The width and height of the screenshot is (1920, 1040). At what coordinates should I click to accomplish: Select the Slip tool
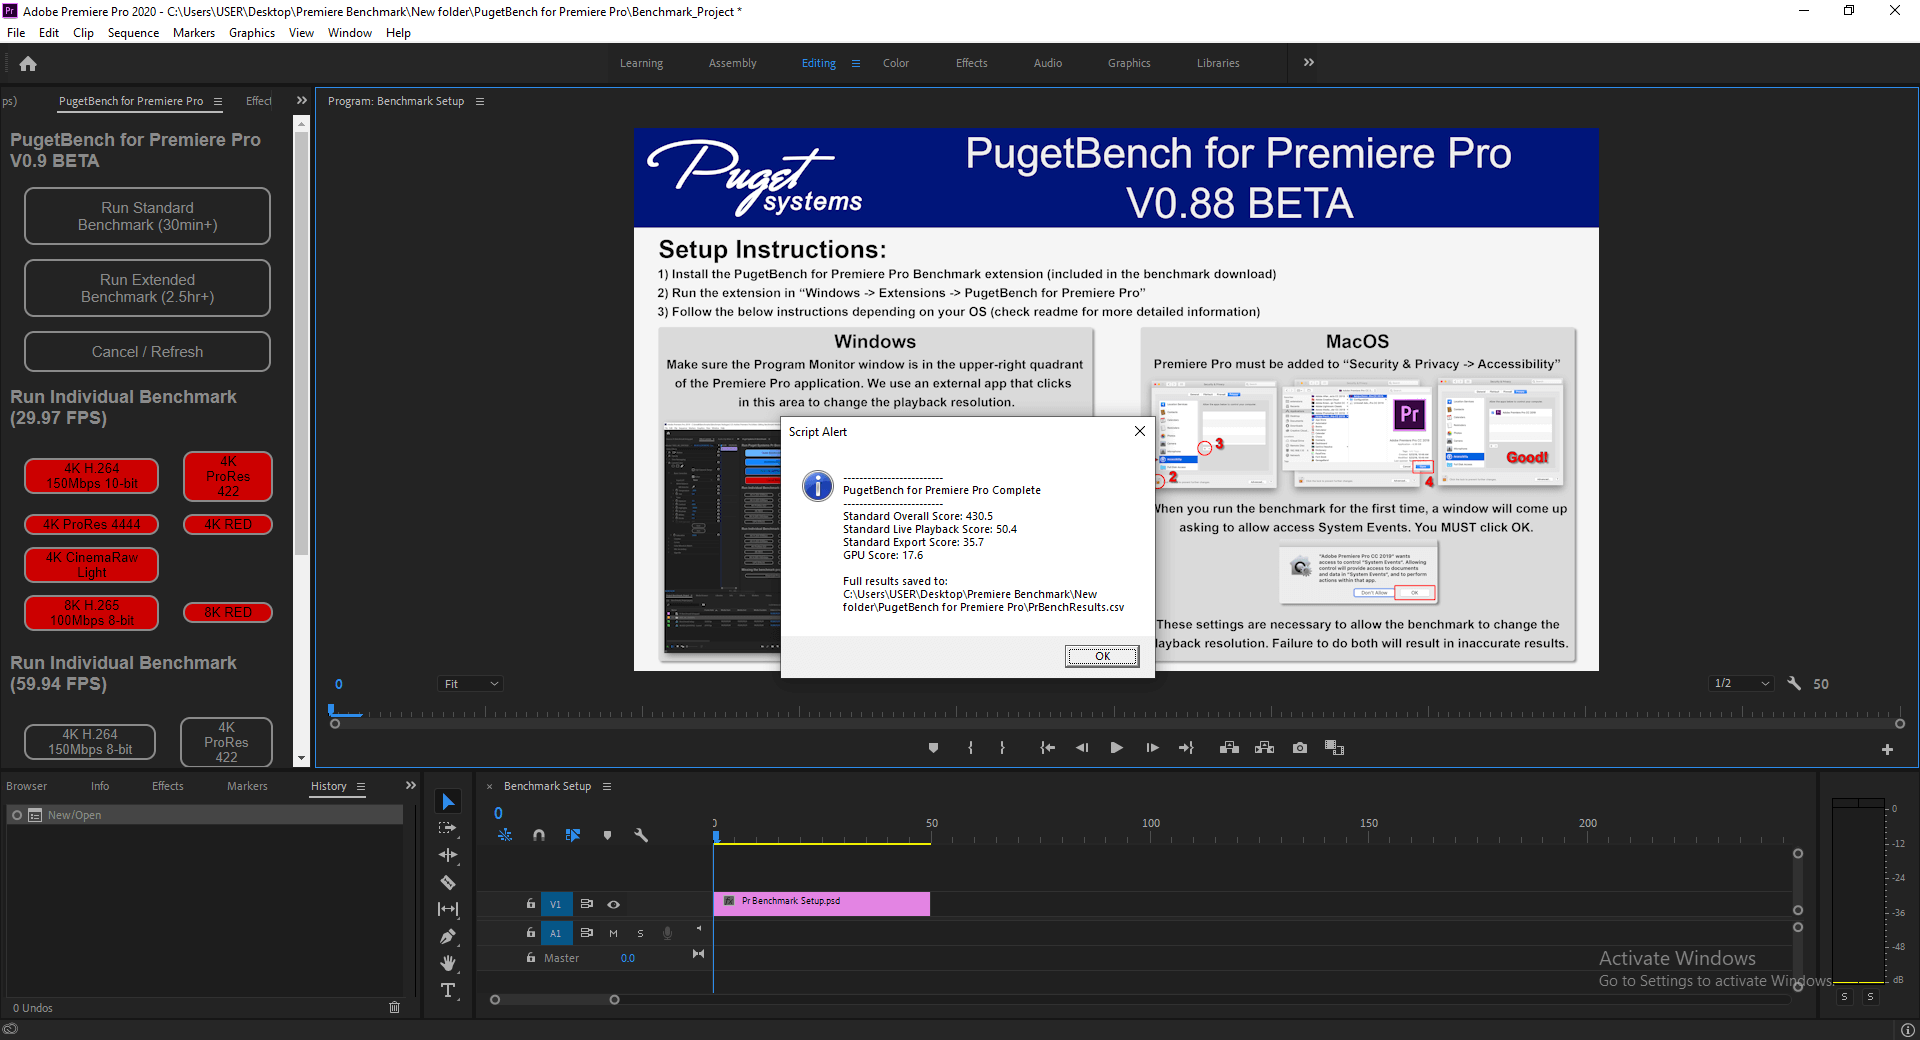(x=448, y=909)
